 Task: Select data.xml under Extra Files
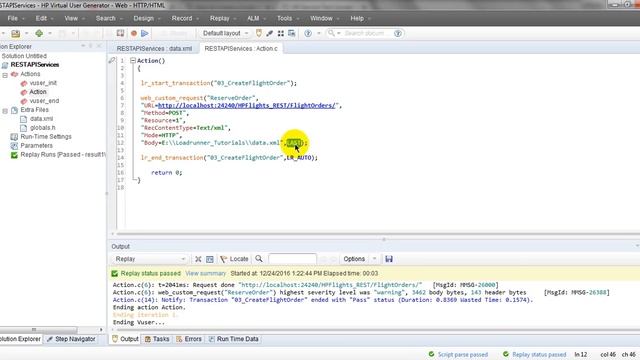41,119
